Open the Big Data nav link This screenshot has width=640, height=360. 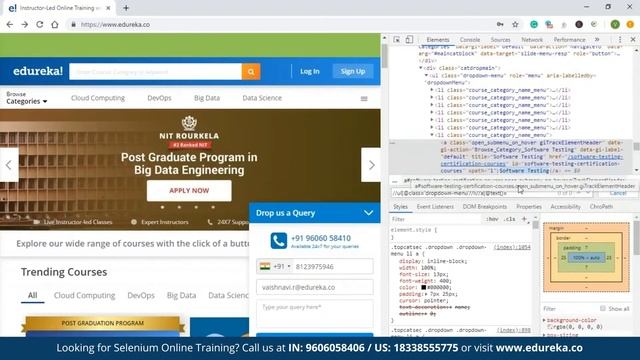(x=207, y=98)
